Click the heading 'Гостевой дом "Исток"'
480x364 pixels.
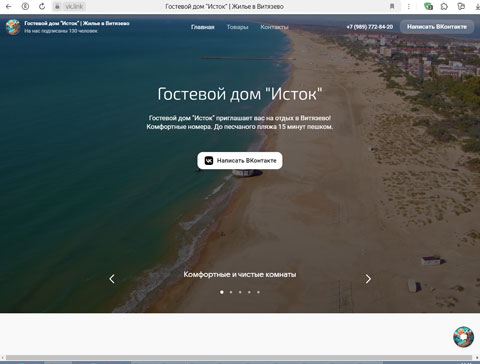240,94
